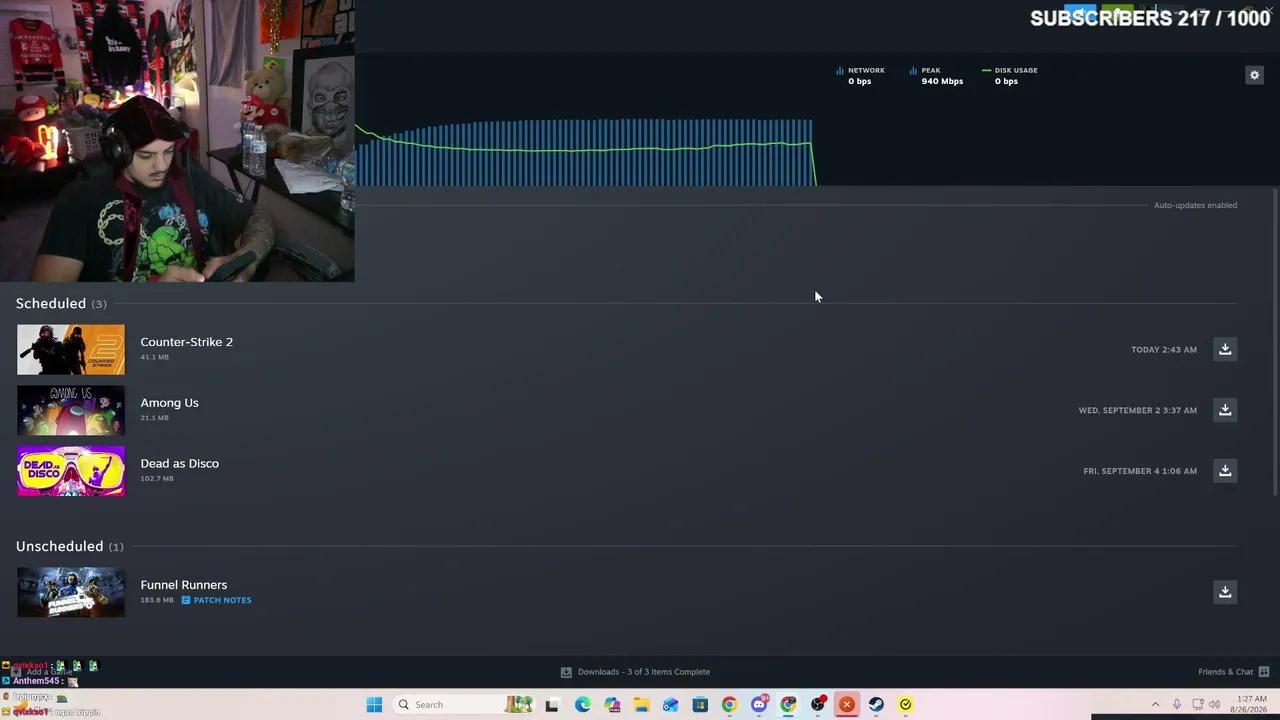Open Microsoft Store from the taskbar

click(x=700, y=705)
